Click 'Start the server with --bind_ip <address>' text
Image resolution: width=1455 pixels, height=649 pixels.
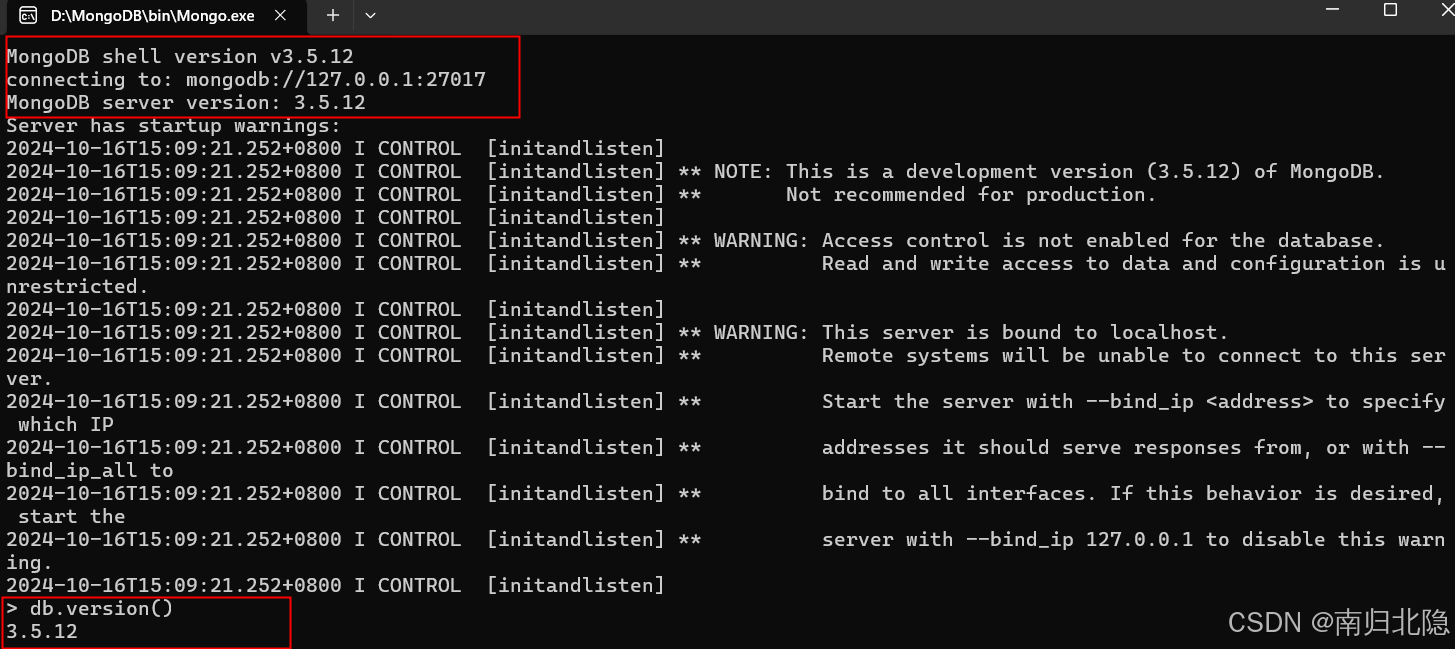pos(1068,401)
